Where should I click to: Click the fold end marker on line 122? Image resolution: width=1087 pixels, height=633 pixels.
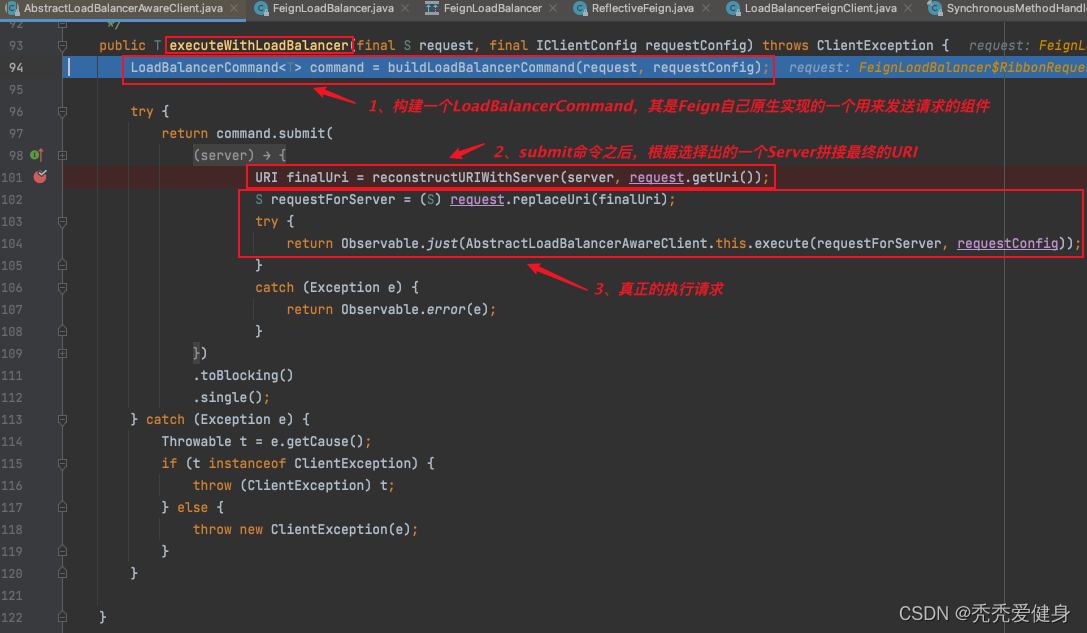tap(62, 617)
